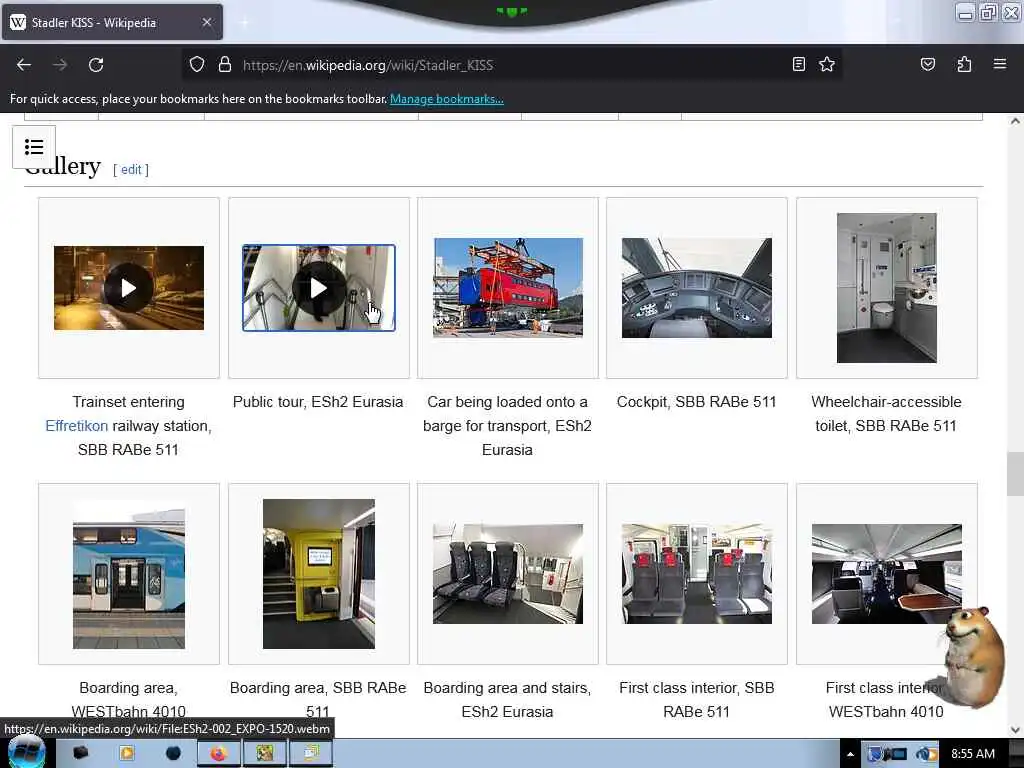Open Boarding area and stairs ESh2 thumbnail

click(x=508, y=574)
